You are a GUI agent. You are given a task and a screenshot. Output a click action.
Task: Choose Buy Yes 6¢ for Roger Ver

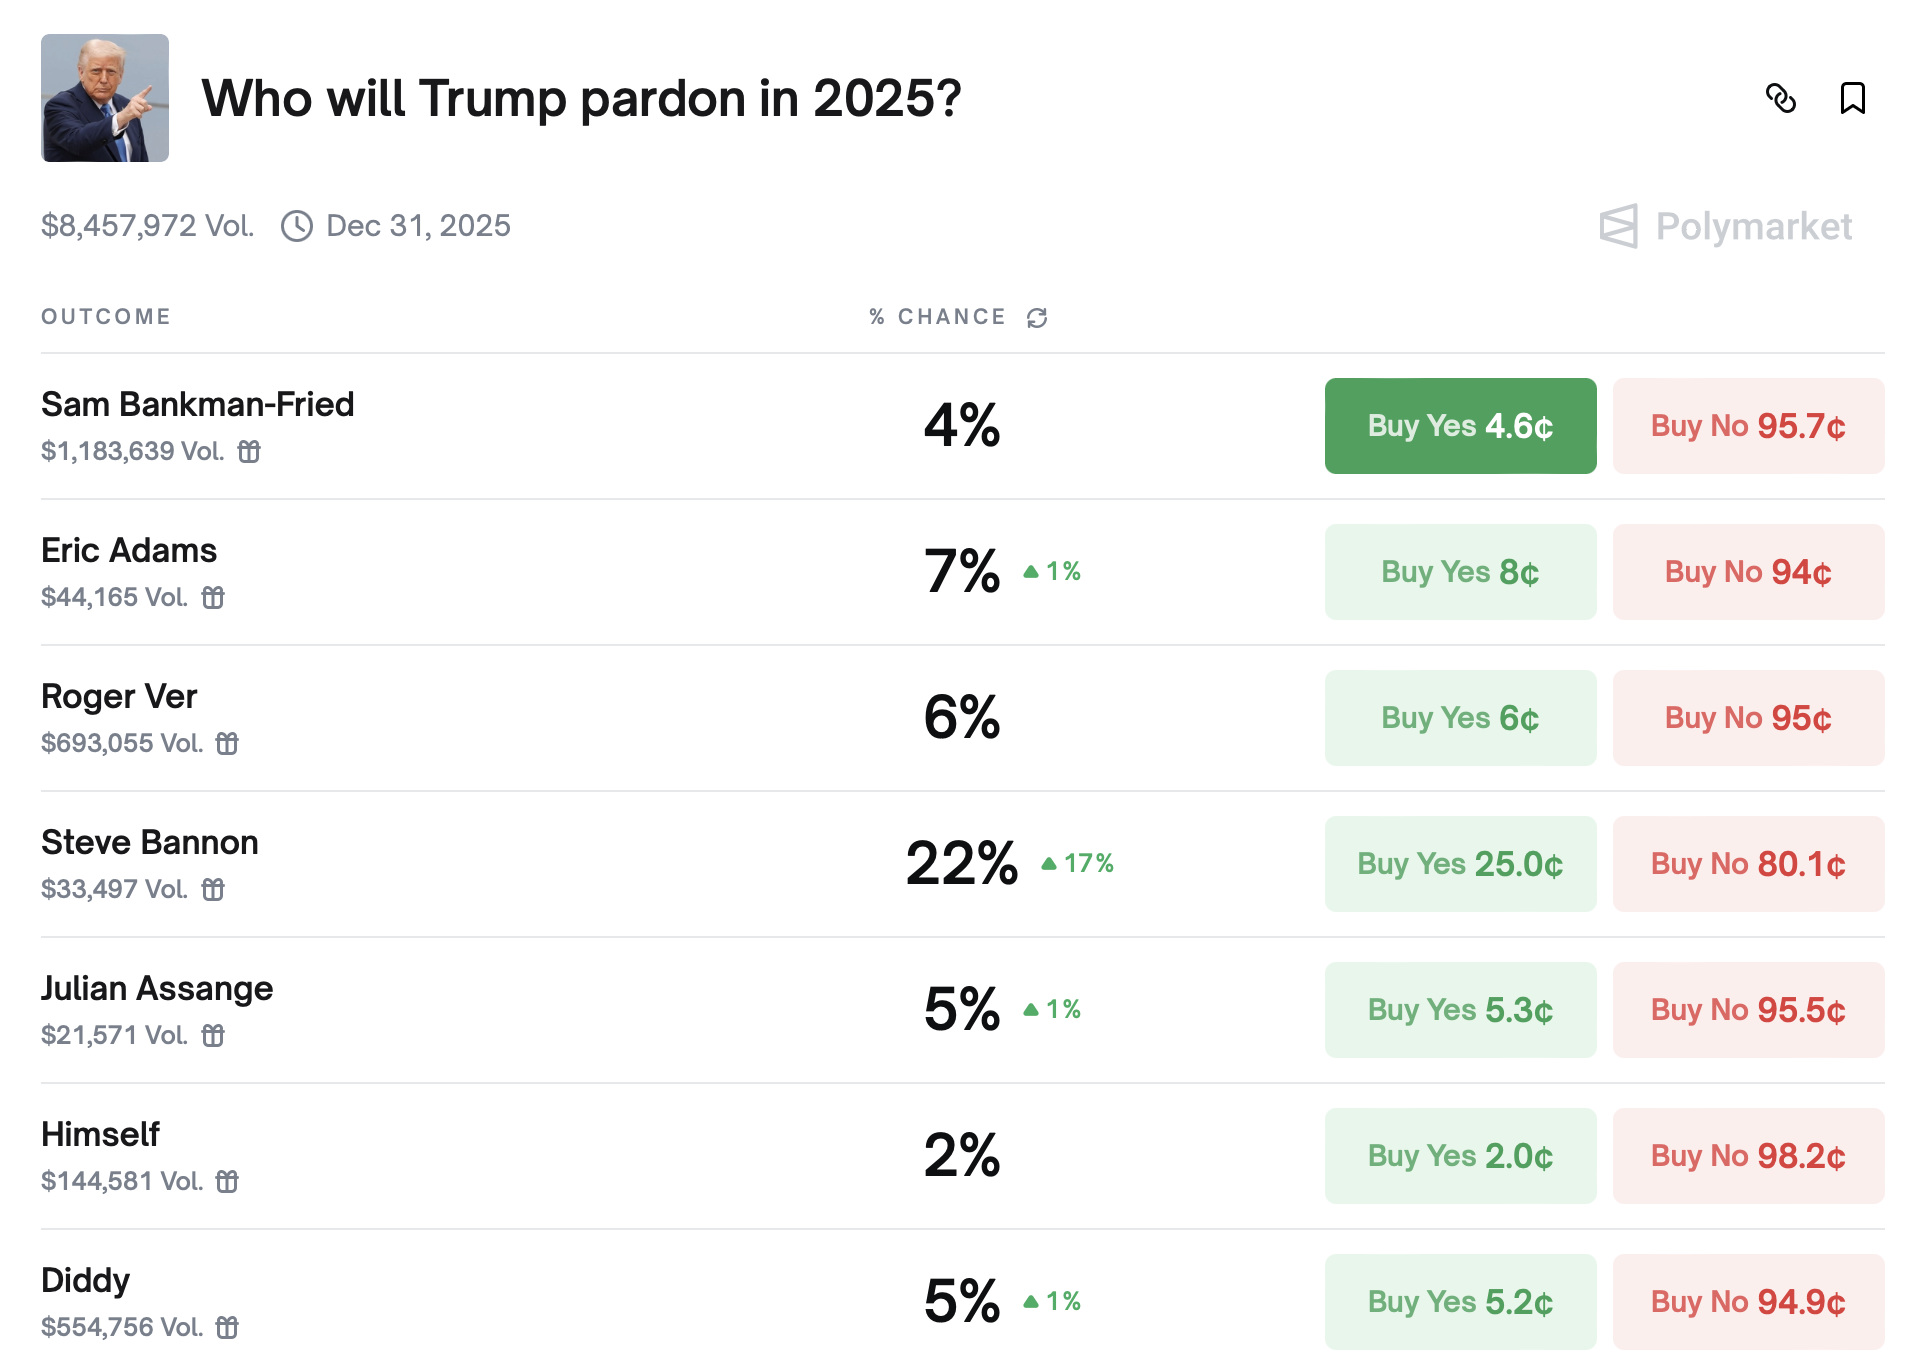[x=1459, y=718]
